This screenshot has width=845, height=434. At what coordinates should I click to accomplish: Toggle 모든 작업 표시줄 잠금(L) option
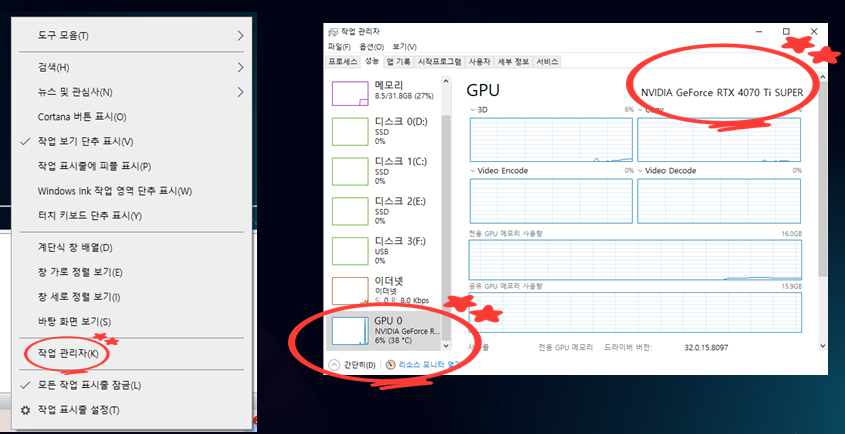pyautogui.click(x=131, y=385)
